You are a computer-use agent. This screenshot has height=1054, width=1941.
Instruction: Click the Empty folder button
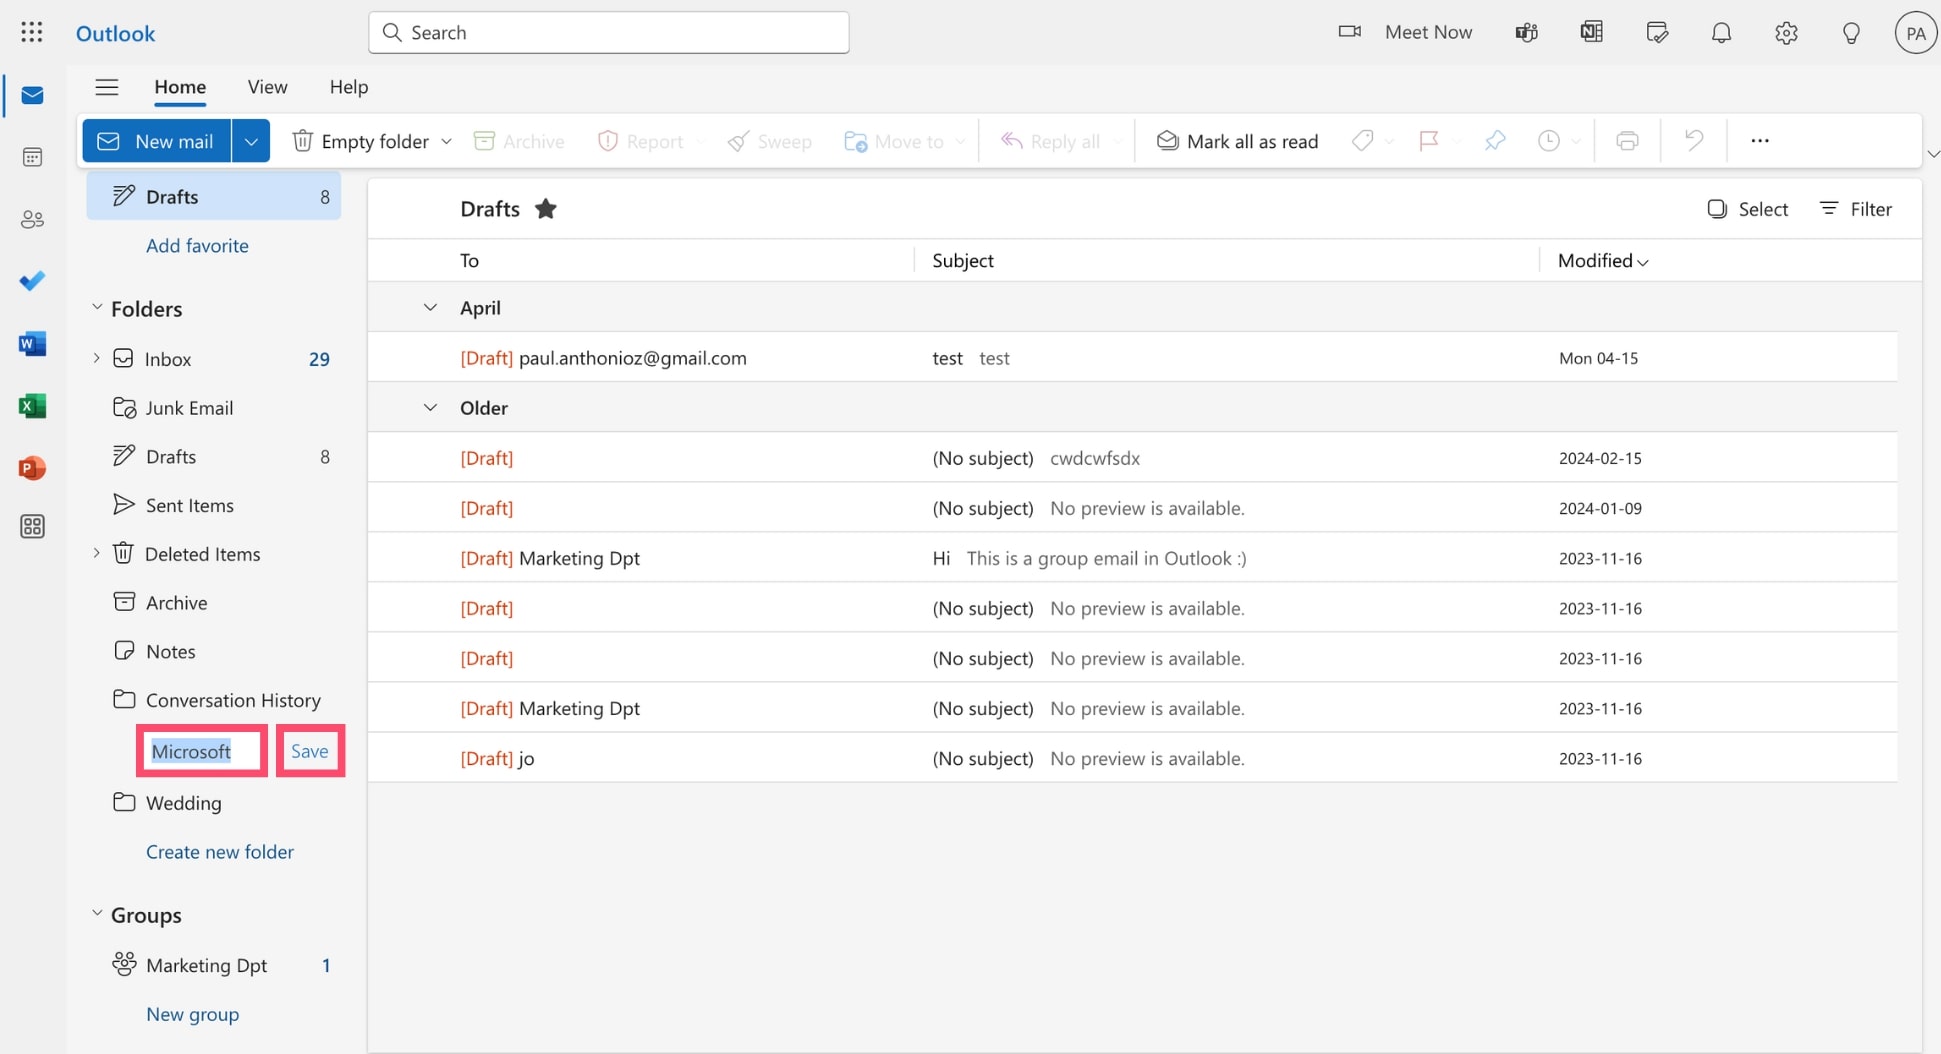(x=361, y=141)
